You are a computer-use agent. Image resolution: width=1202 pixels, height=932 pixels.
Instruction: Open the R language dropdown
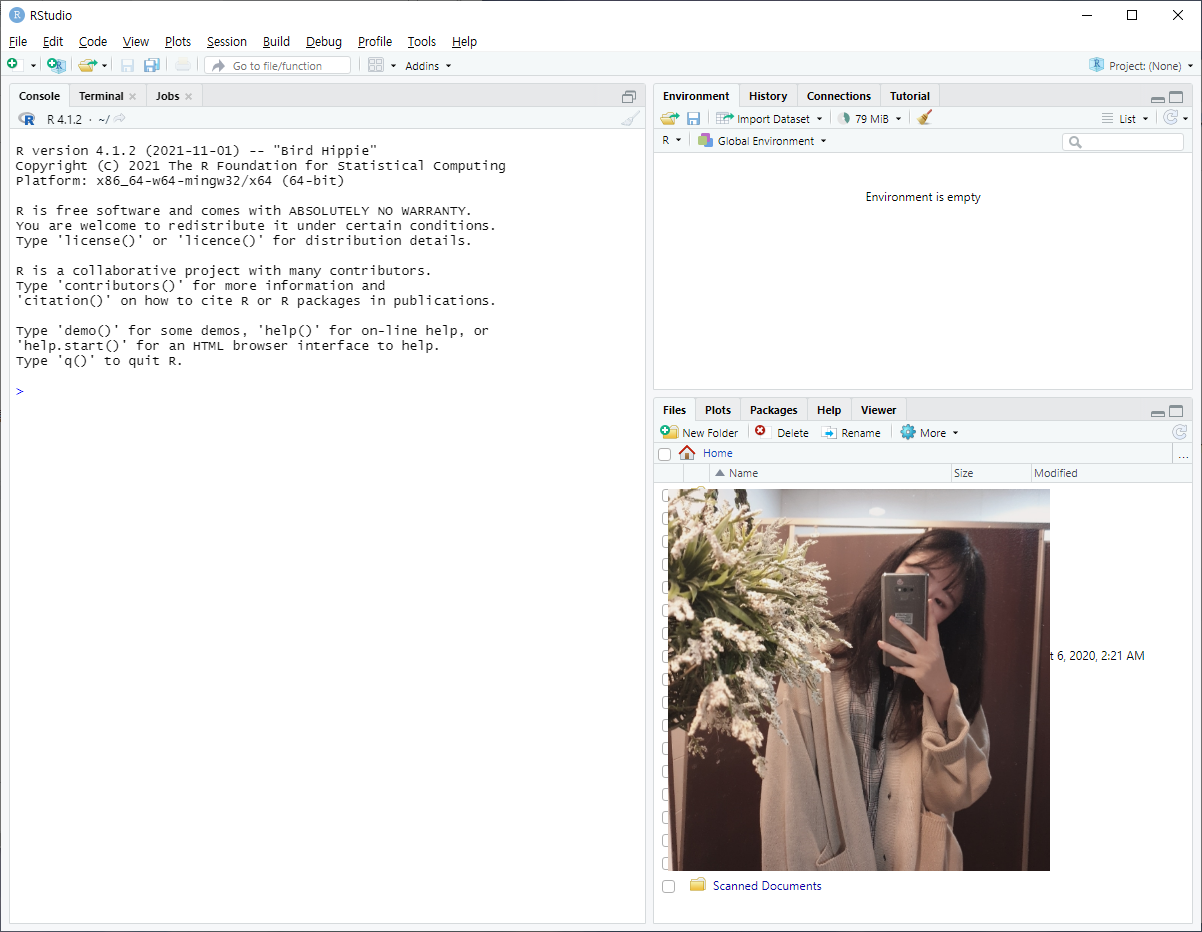click(x=671, y=141)
